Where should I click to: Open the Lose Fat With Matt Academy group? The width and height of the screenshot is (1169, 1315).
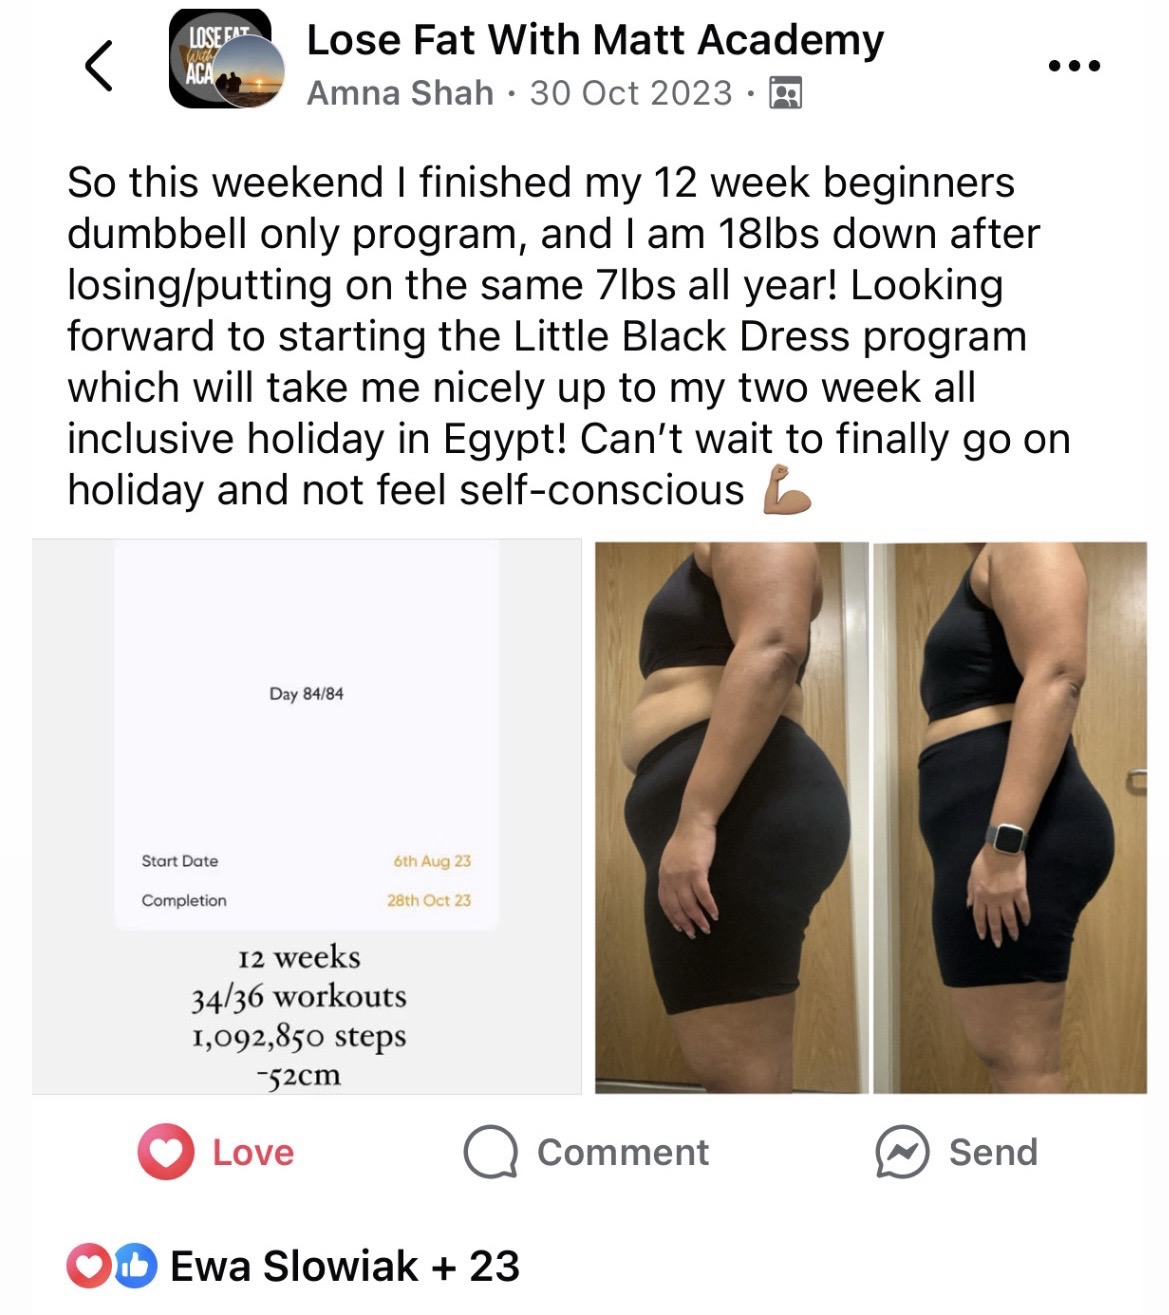click(x=595, y=40)
